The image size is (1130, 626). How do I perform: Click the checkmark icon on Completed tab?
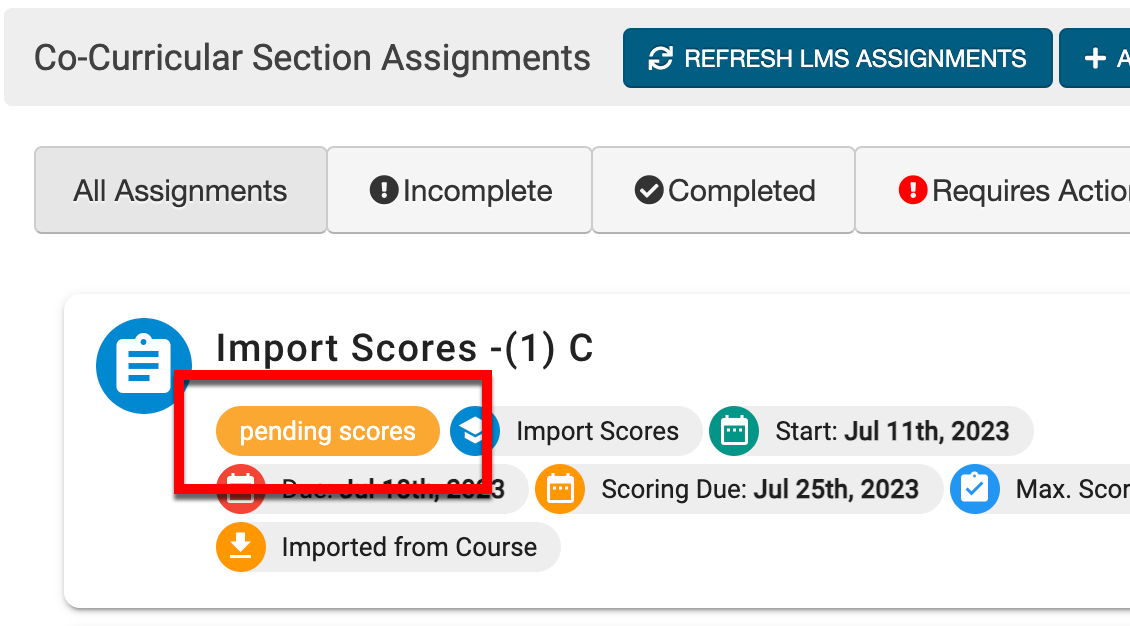point(649,190)
